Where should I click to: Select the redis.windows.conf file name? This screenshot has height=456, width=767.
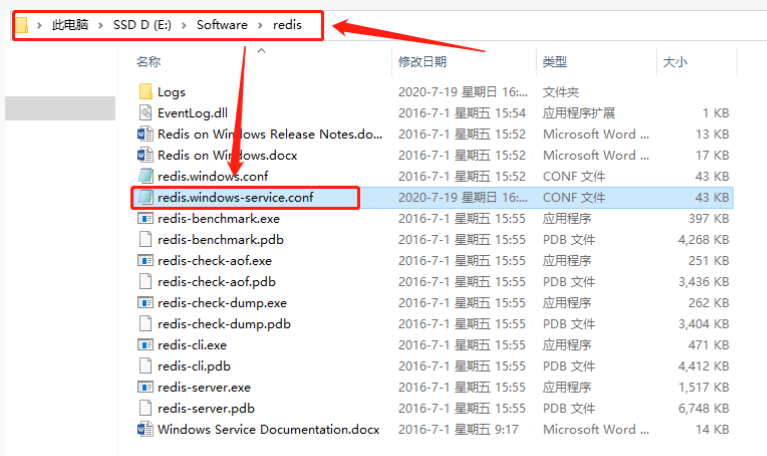click(x=213, y=176)
